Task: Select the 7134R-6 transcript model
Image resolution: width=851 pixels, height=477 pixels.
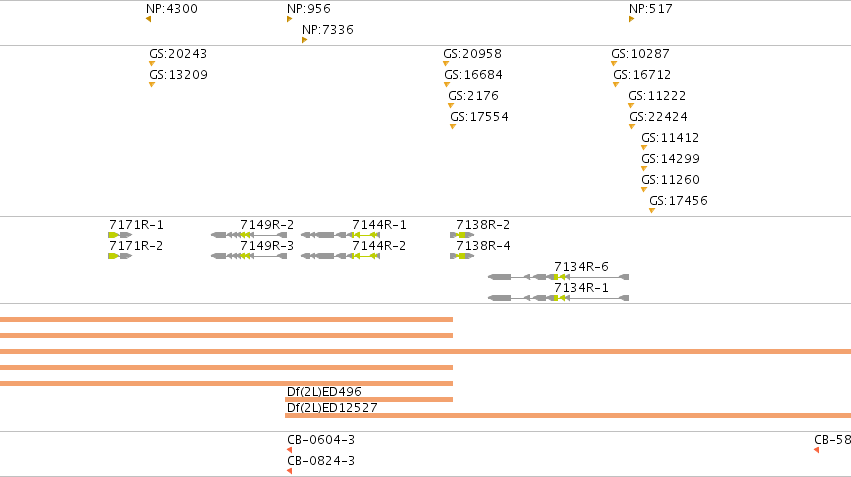Action: [x=558, y=277]
